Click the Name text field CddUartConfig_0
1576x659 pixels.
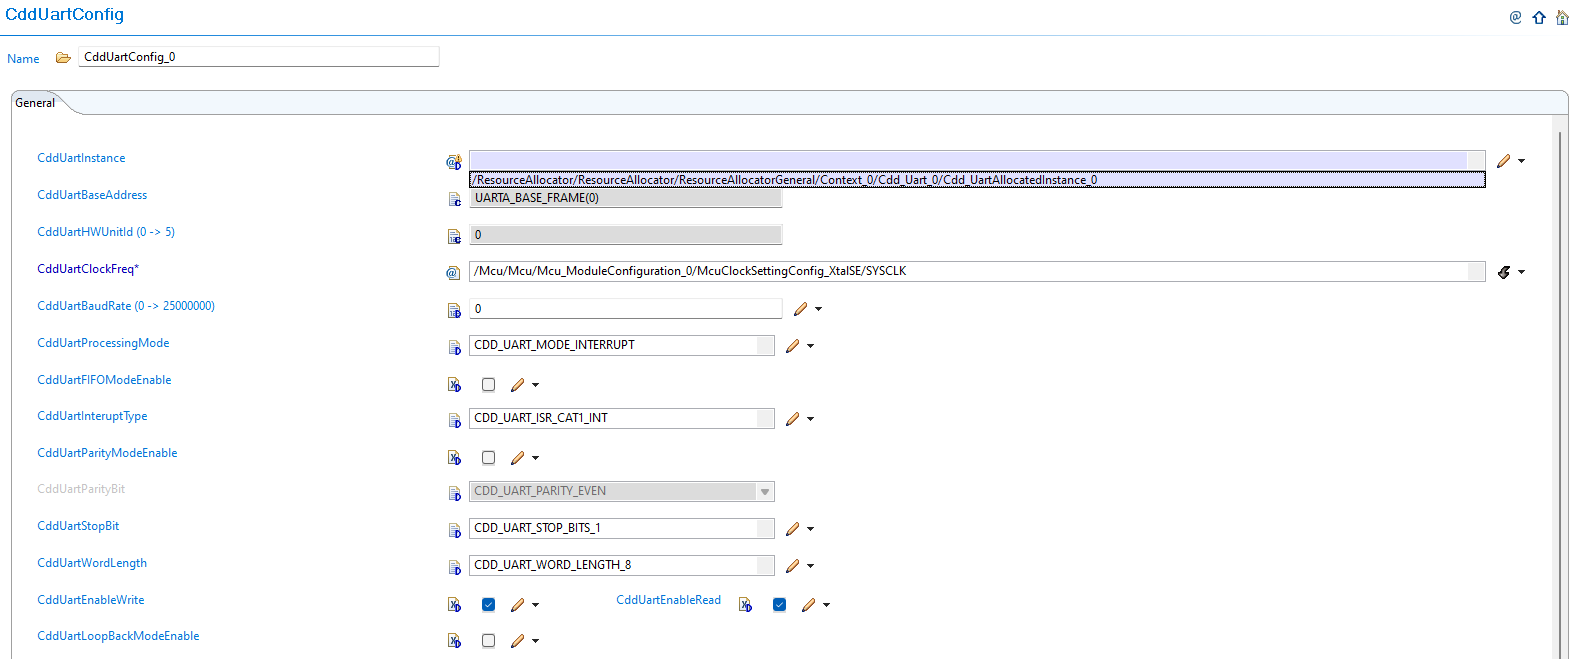click(x=258, y=57)
